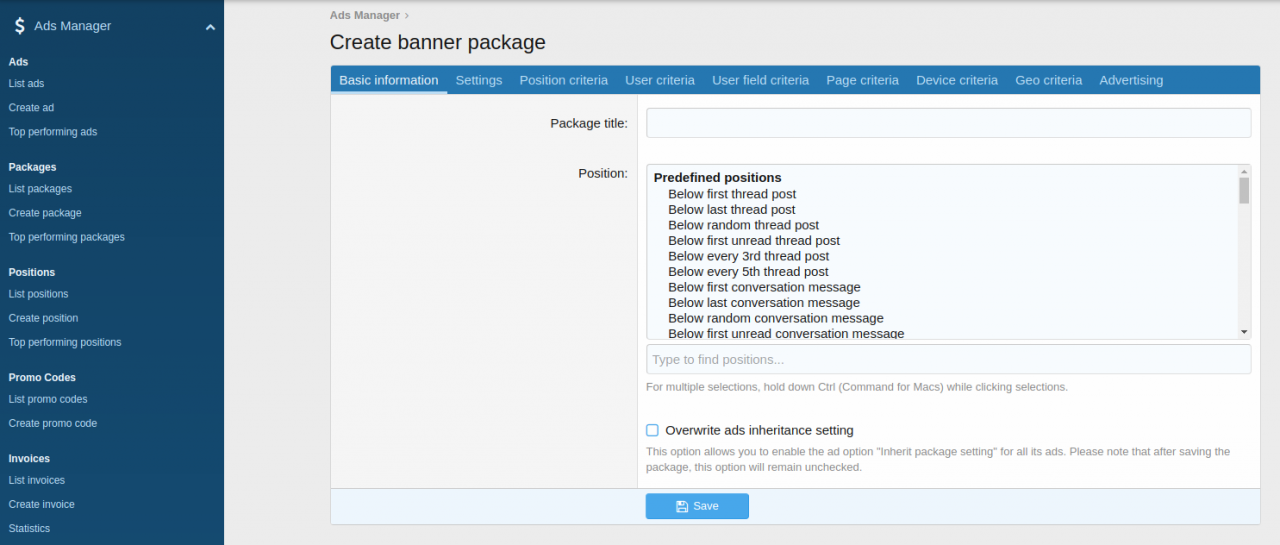Open the Ads Manager breadcrumb link
This screenshot has width=1280, height=545.
[365, 15]
